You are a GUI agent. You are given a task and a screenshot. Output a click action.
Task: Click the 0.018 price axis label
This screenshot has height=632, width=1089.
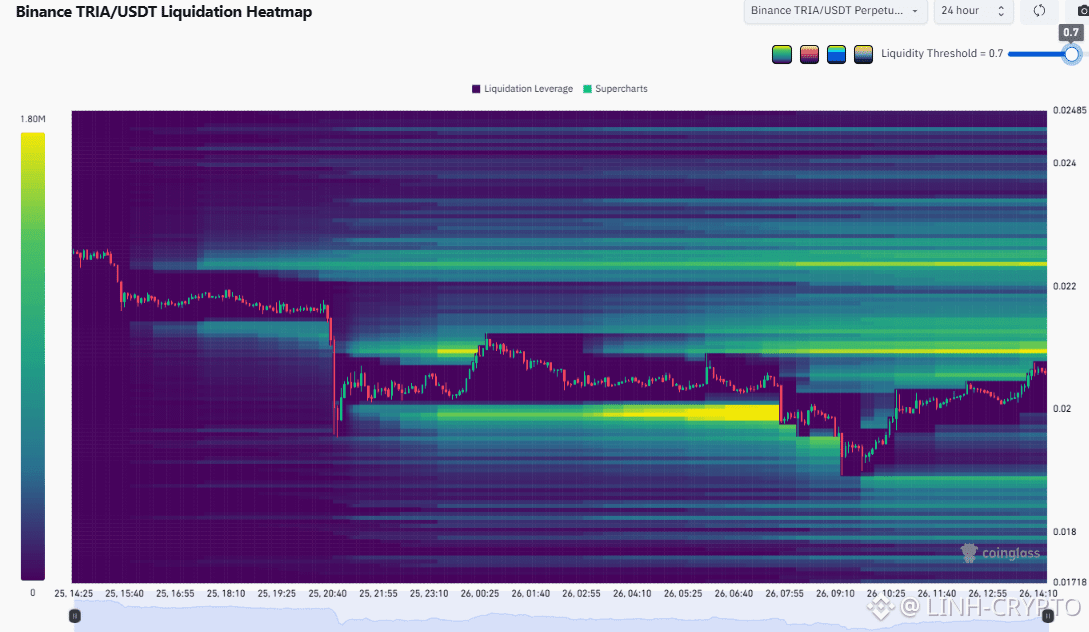1065,532
